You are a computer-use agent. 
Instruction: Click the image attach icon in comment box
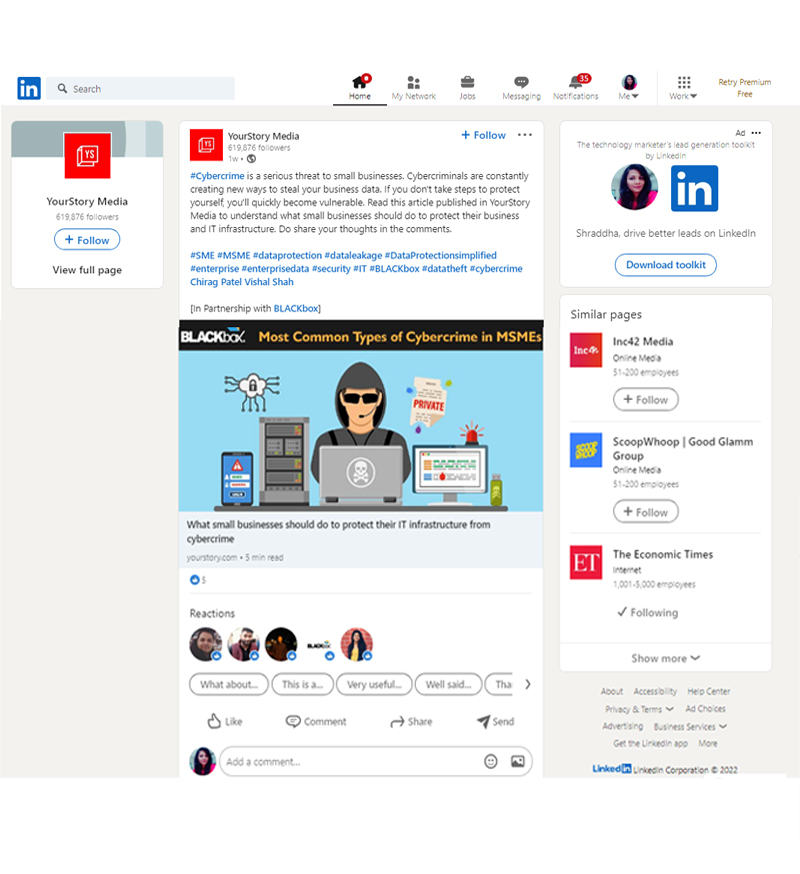point(518,761)
